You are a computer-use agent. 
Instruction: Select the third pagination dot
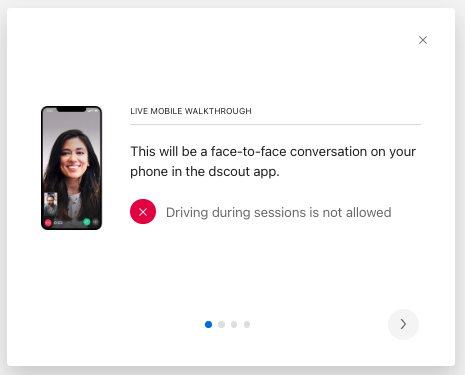[234, 324]
